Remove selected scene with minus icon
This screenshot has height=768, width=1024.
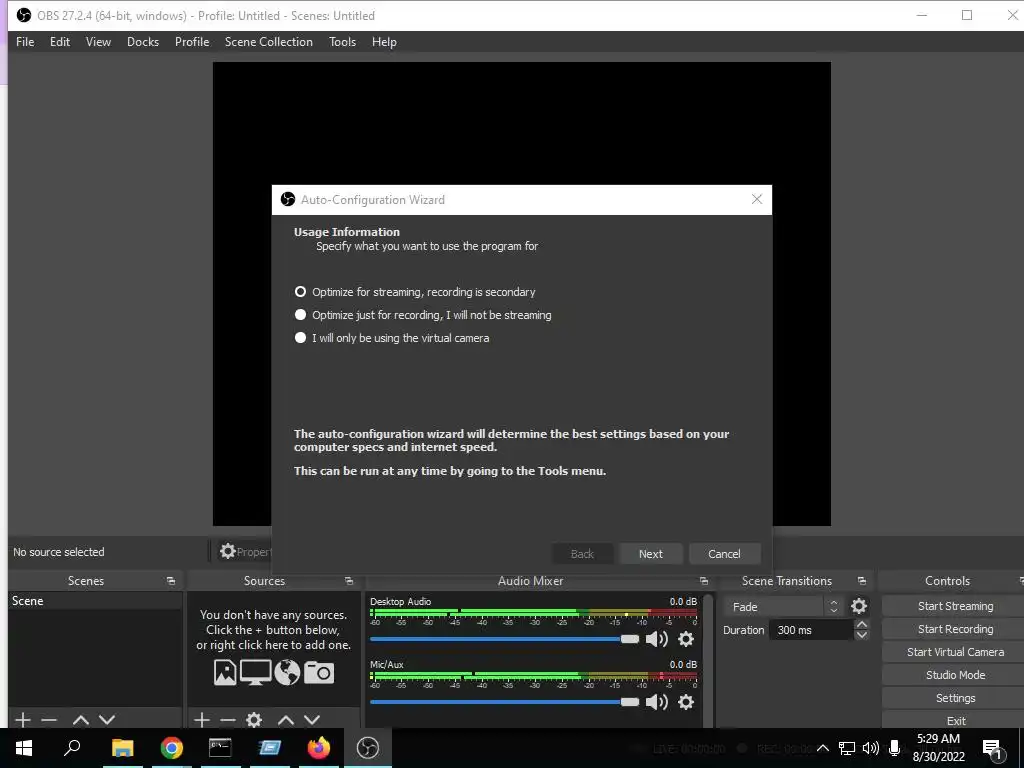coord(49,720)
